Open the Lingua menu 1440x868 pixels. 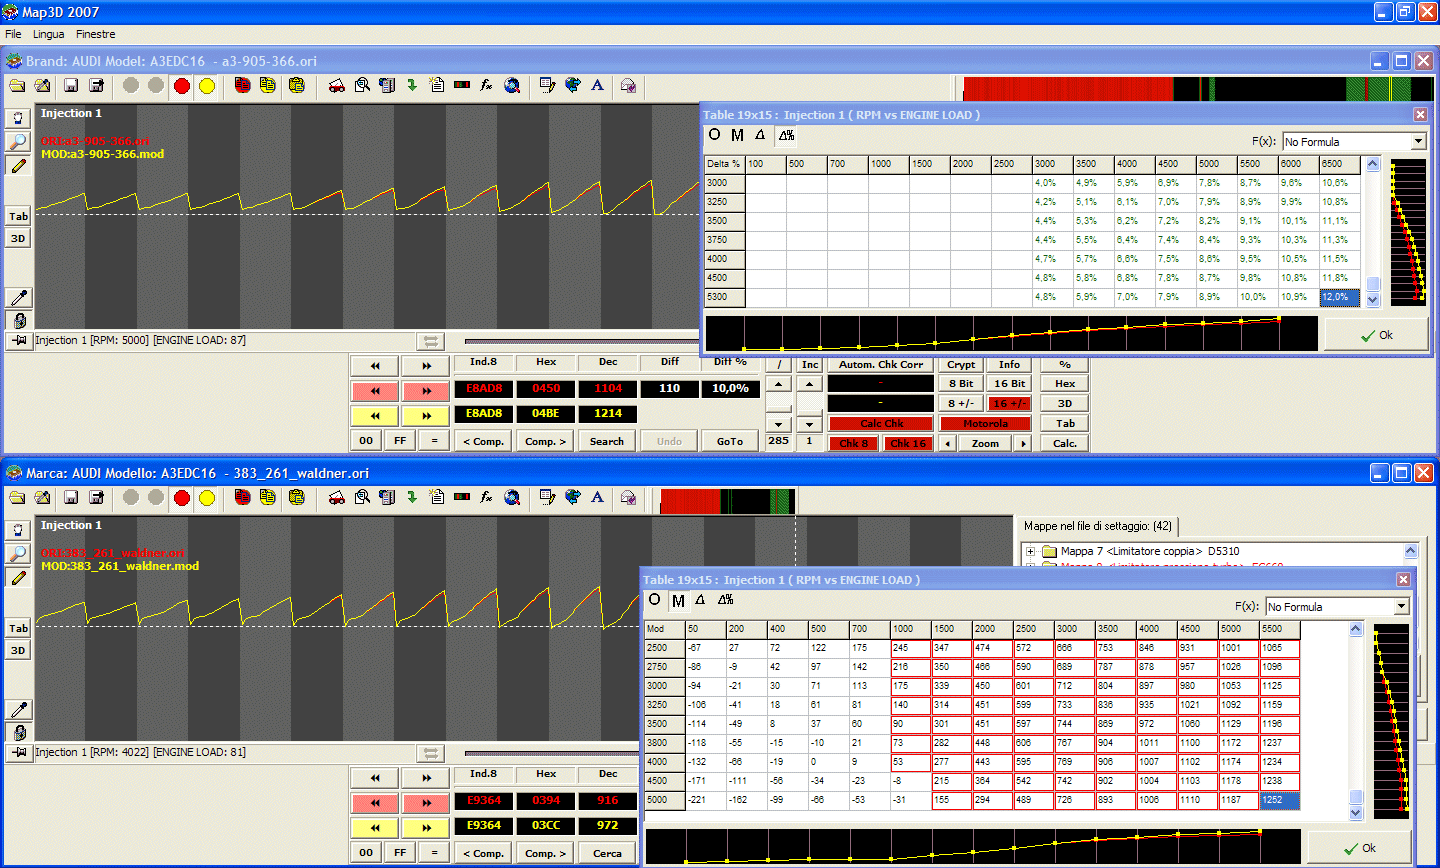pyautogui.click(x=48, y=34)
